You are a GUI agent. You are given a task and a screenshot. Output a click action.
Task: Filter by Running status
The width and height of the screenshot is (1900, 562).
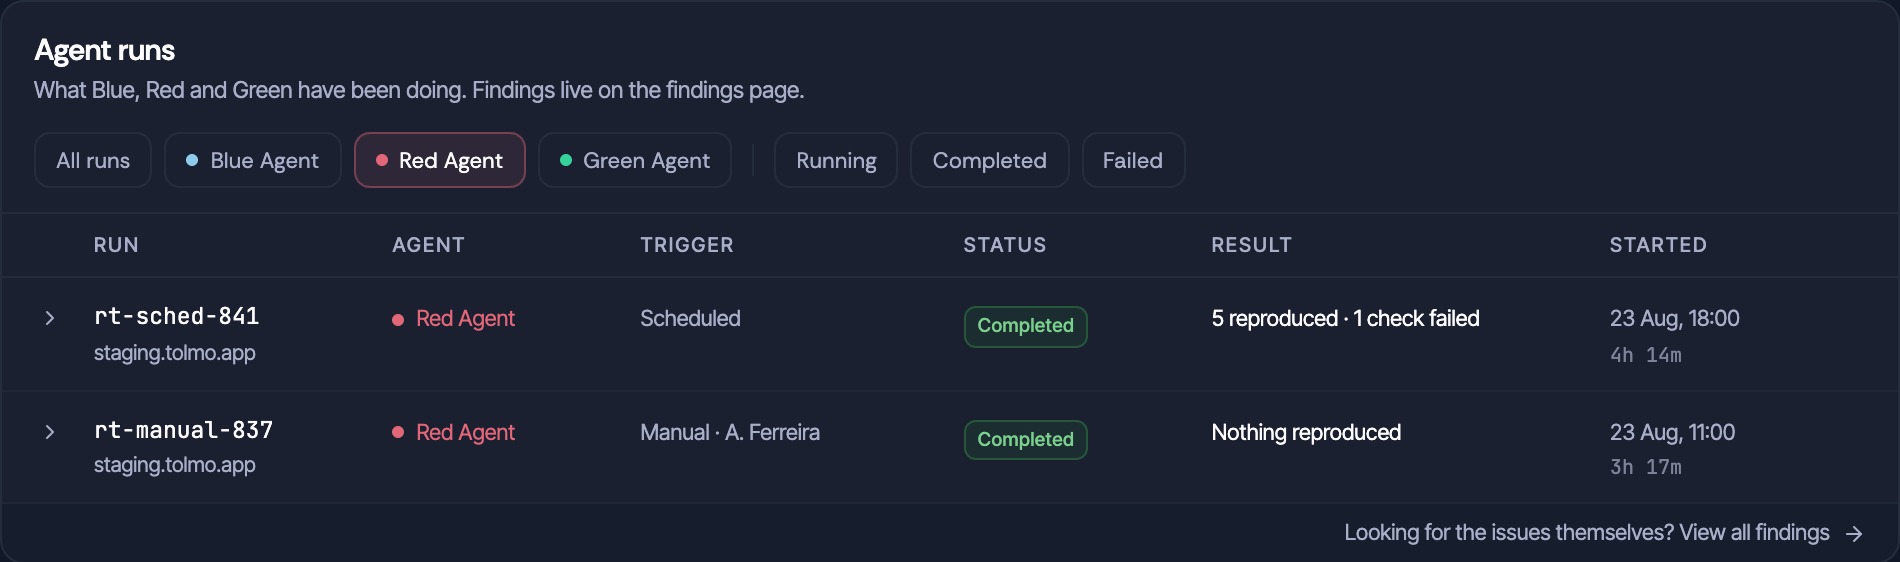[x=836, y=160]
